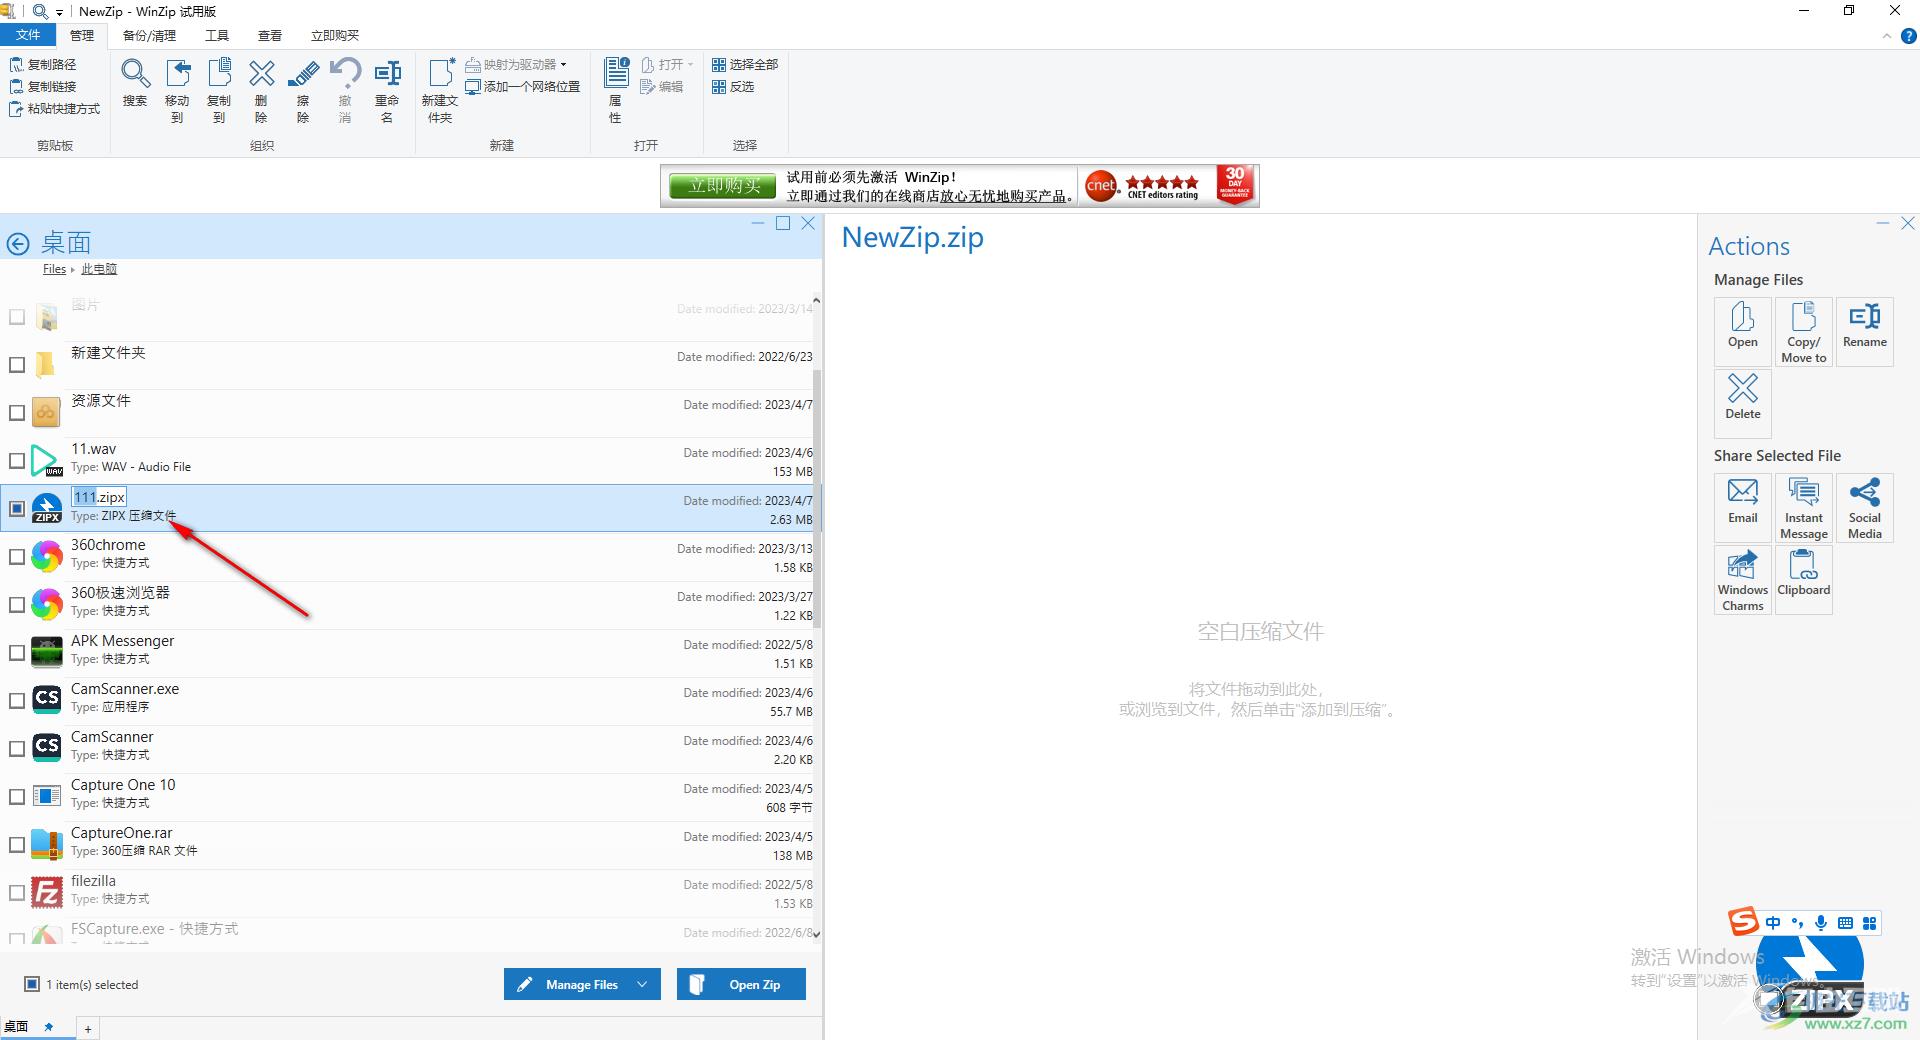
Task: Click 复制路径 in clipboard group
Action: tap(43, 64)
